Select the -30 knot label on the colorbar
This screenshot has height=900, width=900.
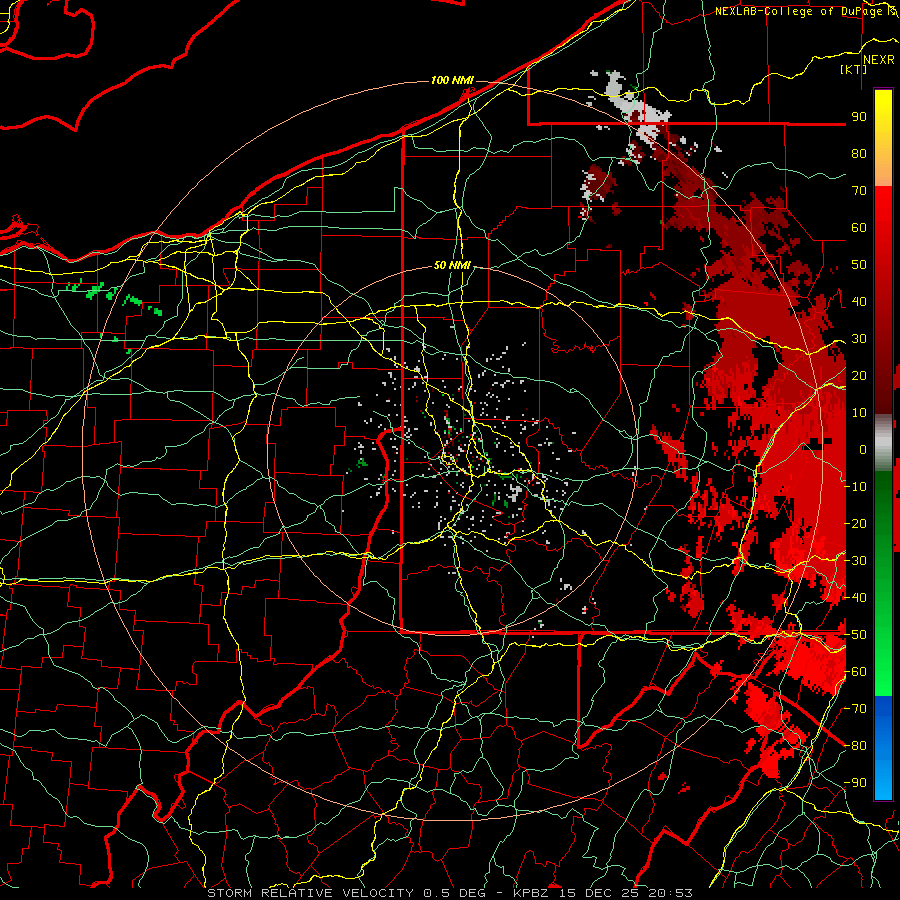[x=855, y=561]
